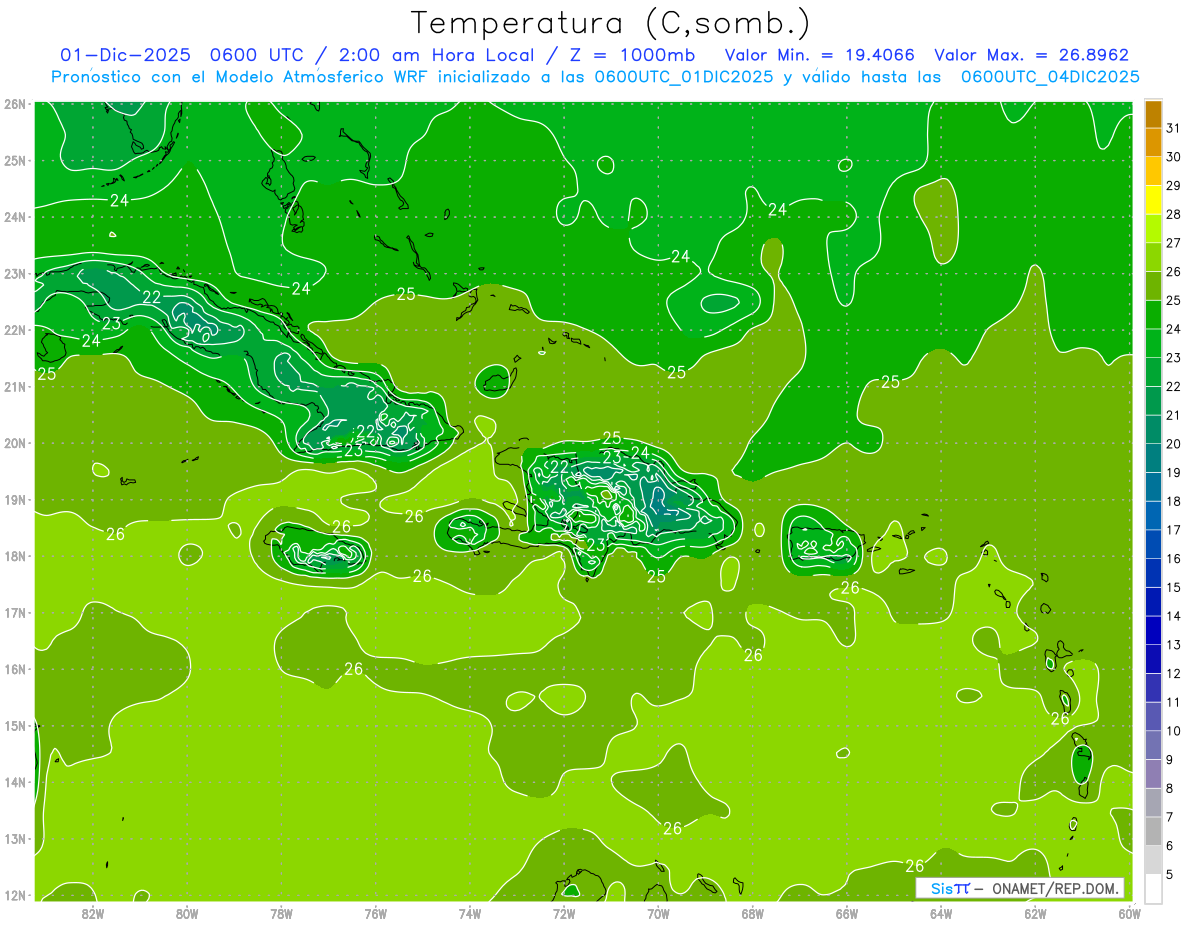The width and height of the screenshot is (1200, 927).
Task: Click the latitude label "22N"
Action: (15, 330)
